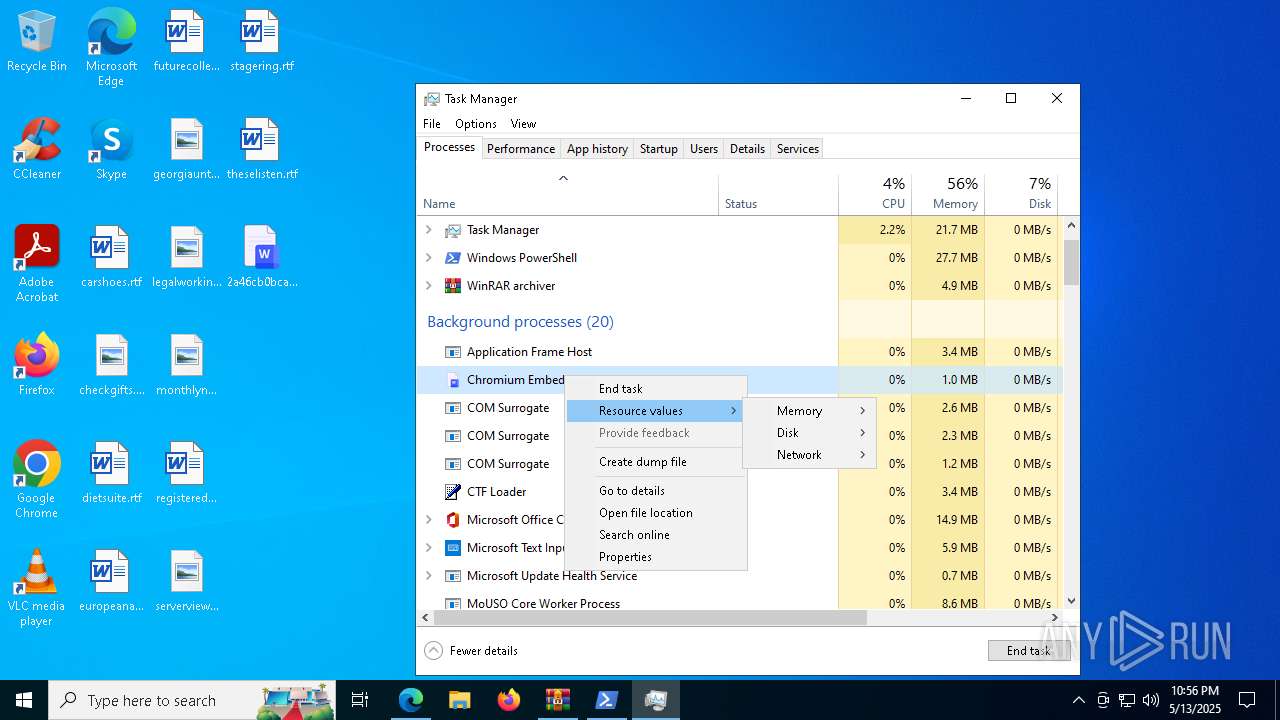Select dietsuite.rtf file on desktop
The width and height of the screenshot is (1280, 720).
[x=111, y=474]
